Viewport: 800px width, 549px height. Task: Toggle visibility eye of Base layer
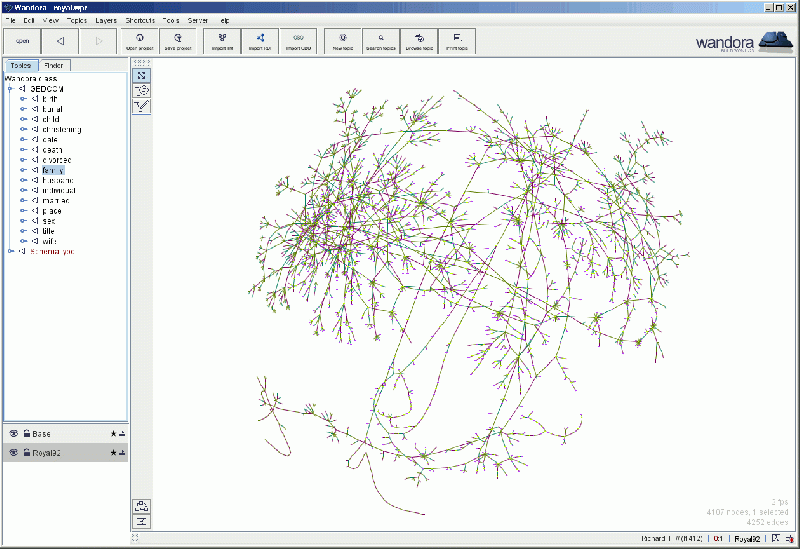(x=13, y=434)
